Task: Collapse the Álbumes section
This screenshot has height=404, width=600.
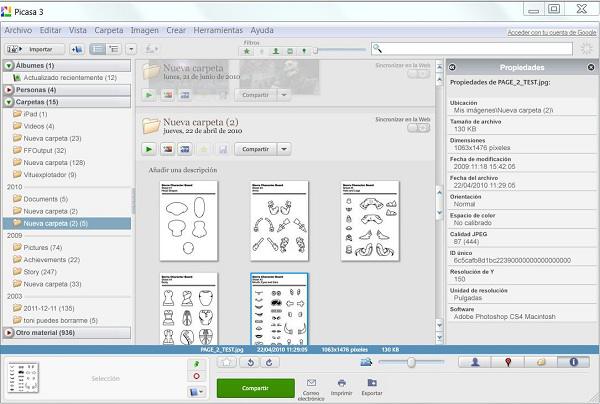Action: coord(9,66)
